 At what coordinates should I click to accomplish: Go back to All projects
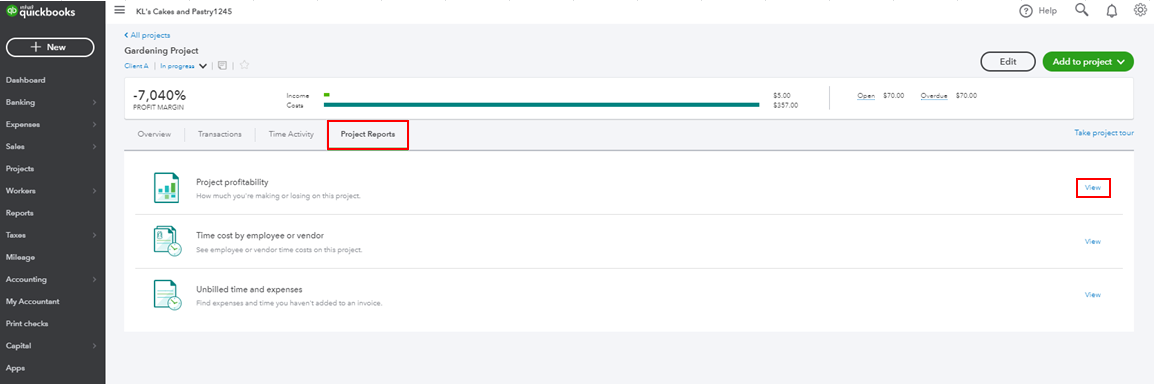tap(147, 35)
